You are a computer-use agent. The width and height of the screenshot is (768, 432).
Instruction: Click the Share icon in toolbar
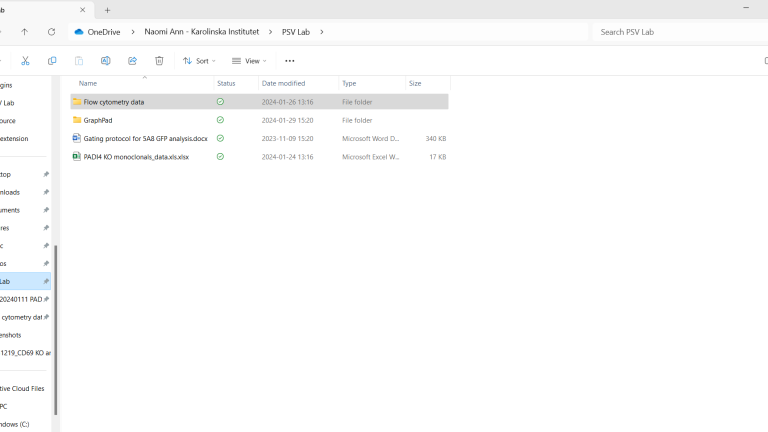point(132,61)
